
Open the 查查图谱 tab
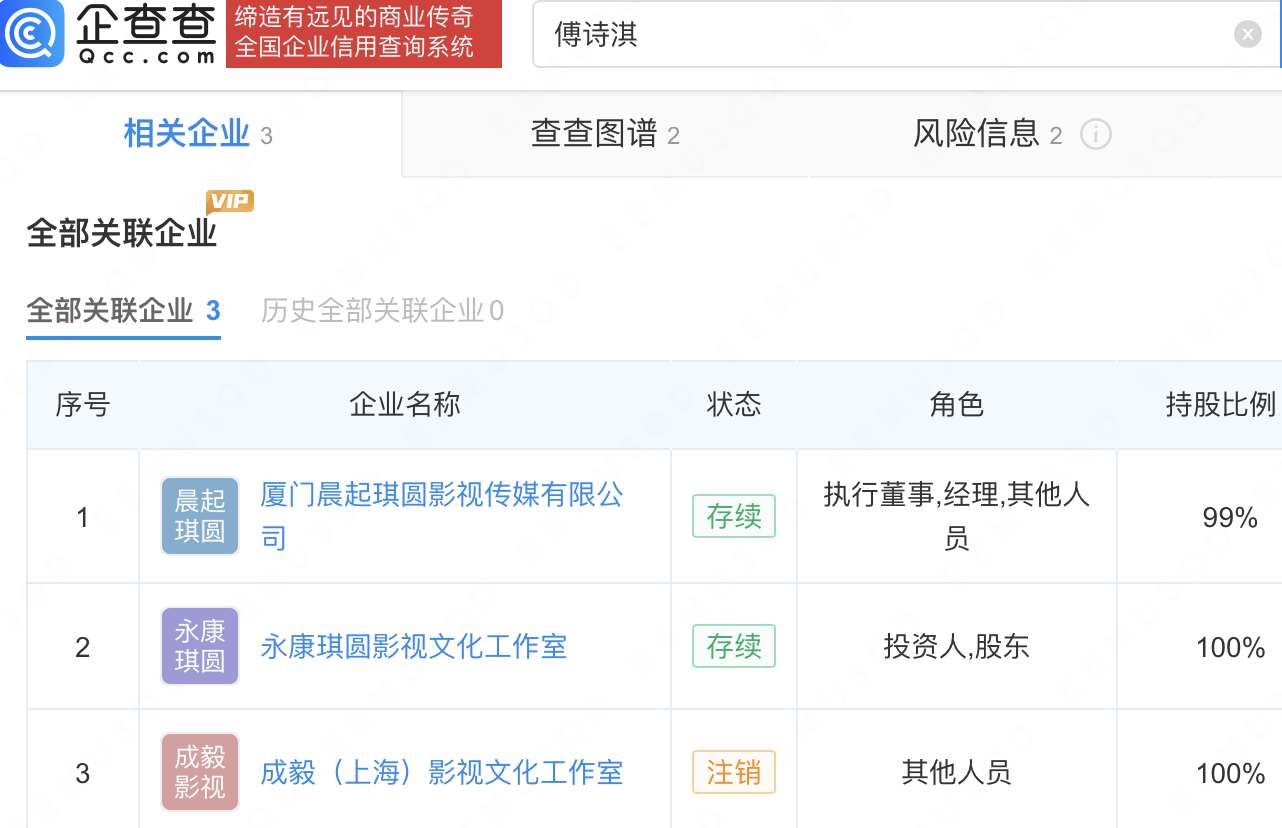coord(604,134)
